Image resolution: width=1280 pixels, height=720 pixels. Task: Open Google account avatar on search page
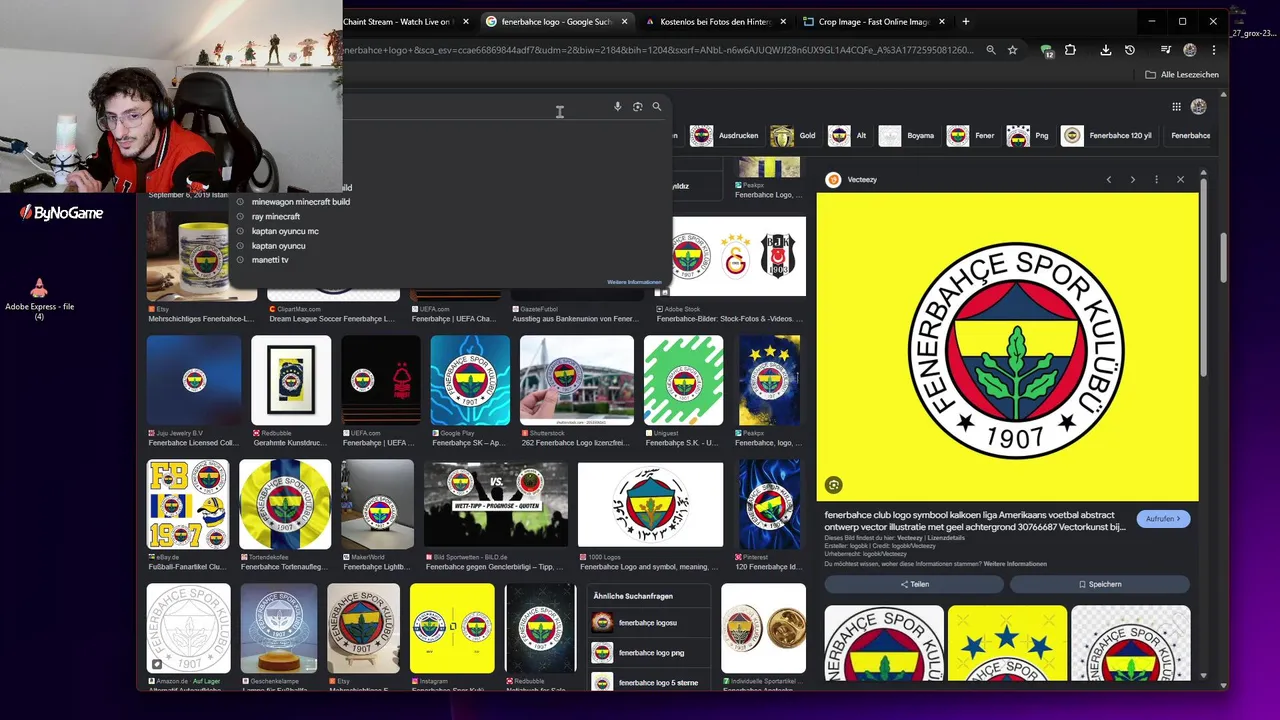[x=1199, y=107]
